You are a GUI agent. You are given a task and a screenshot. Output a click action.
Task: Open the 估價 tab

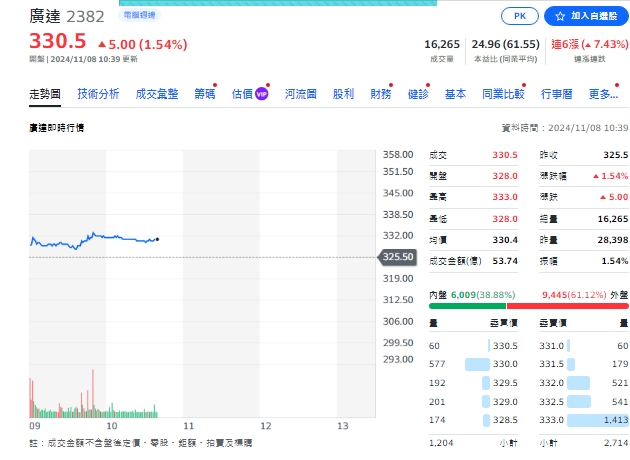coord(242,94)
